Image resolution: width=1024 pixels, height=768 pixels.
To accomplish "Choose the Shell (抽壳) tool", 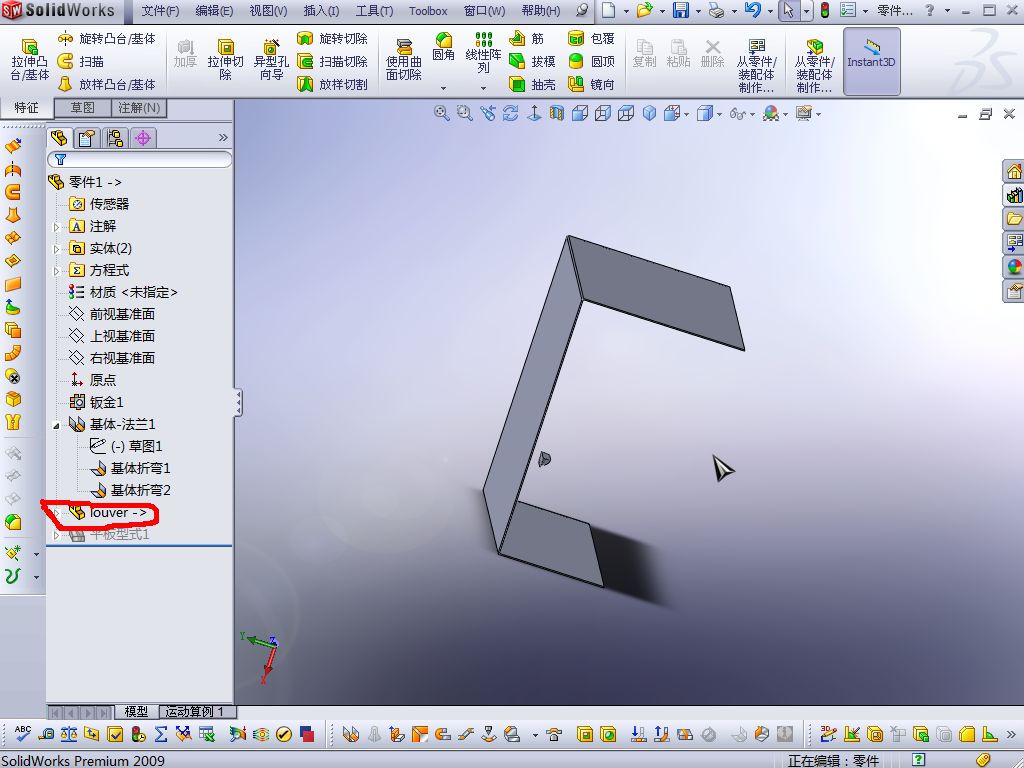I will (532, 84).
